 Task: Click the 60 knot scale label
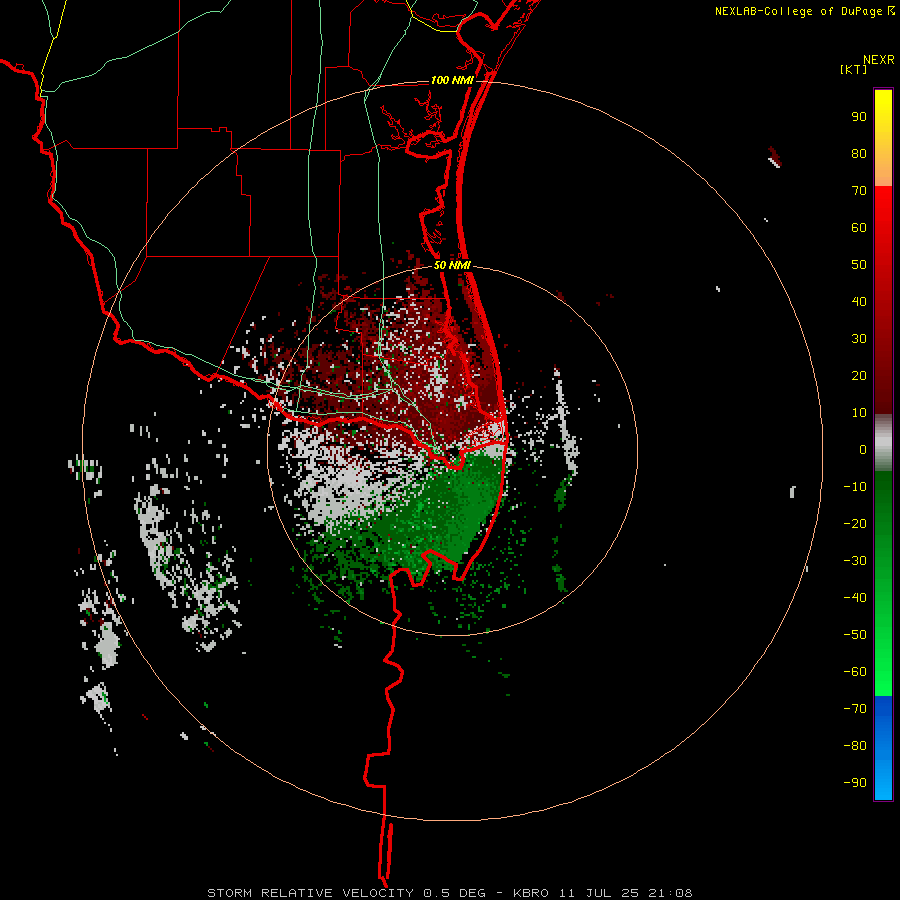[x=859, y=228]
